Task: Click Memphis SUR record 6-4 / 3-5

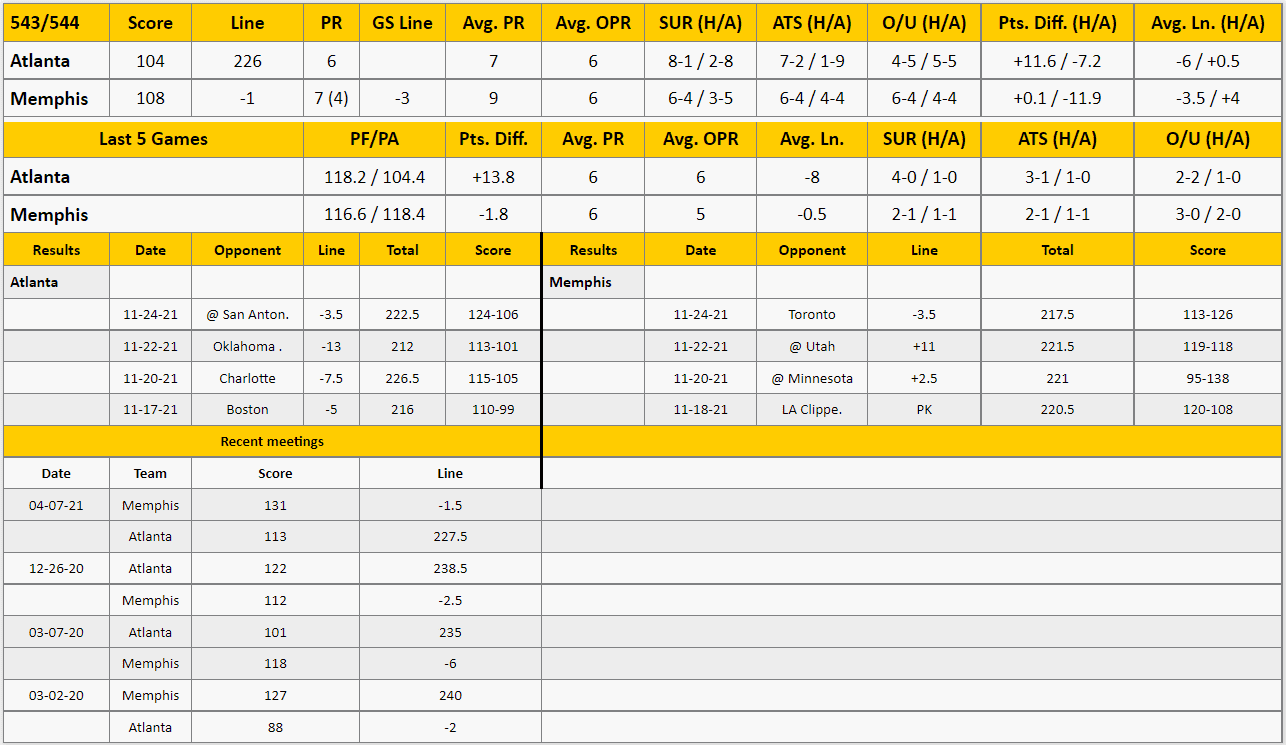Action: click(x=700, y=99)
